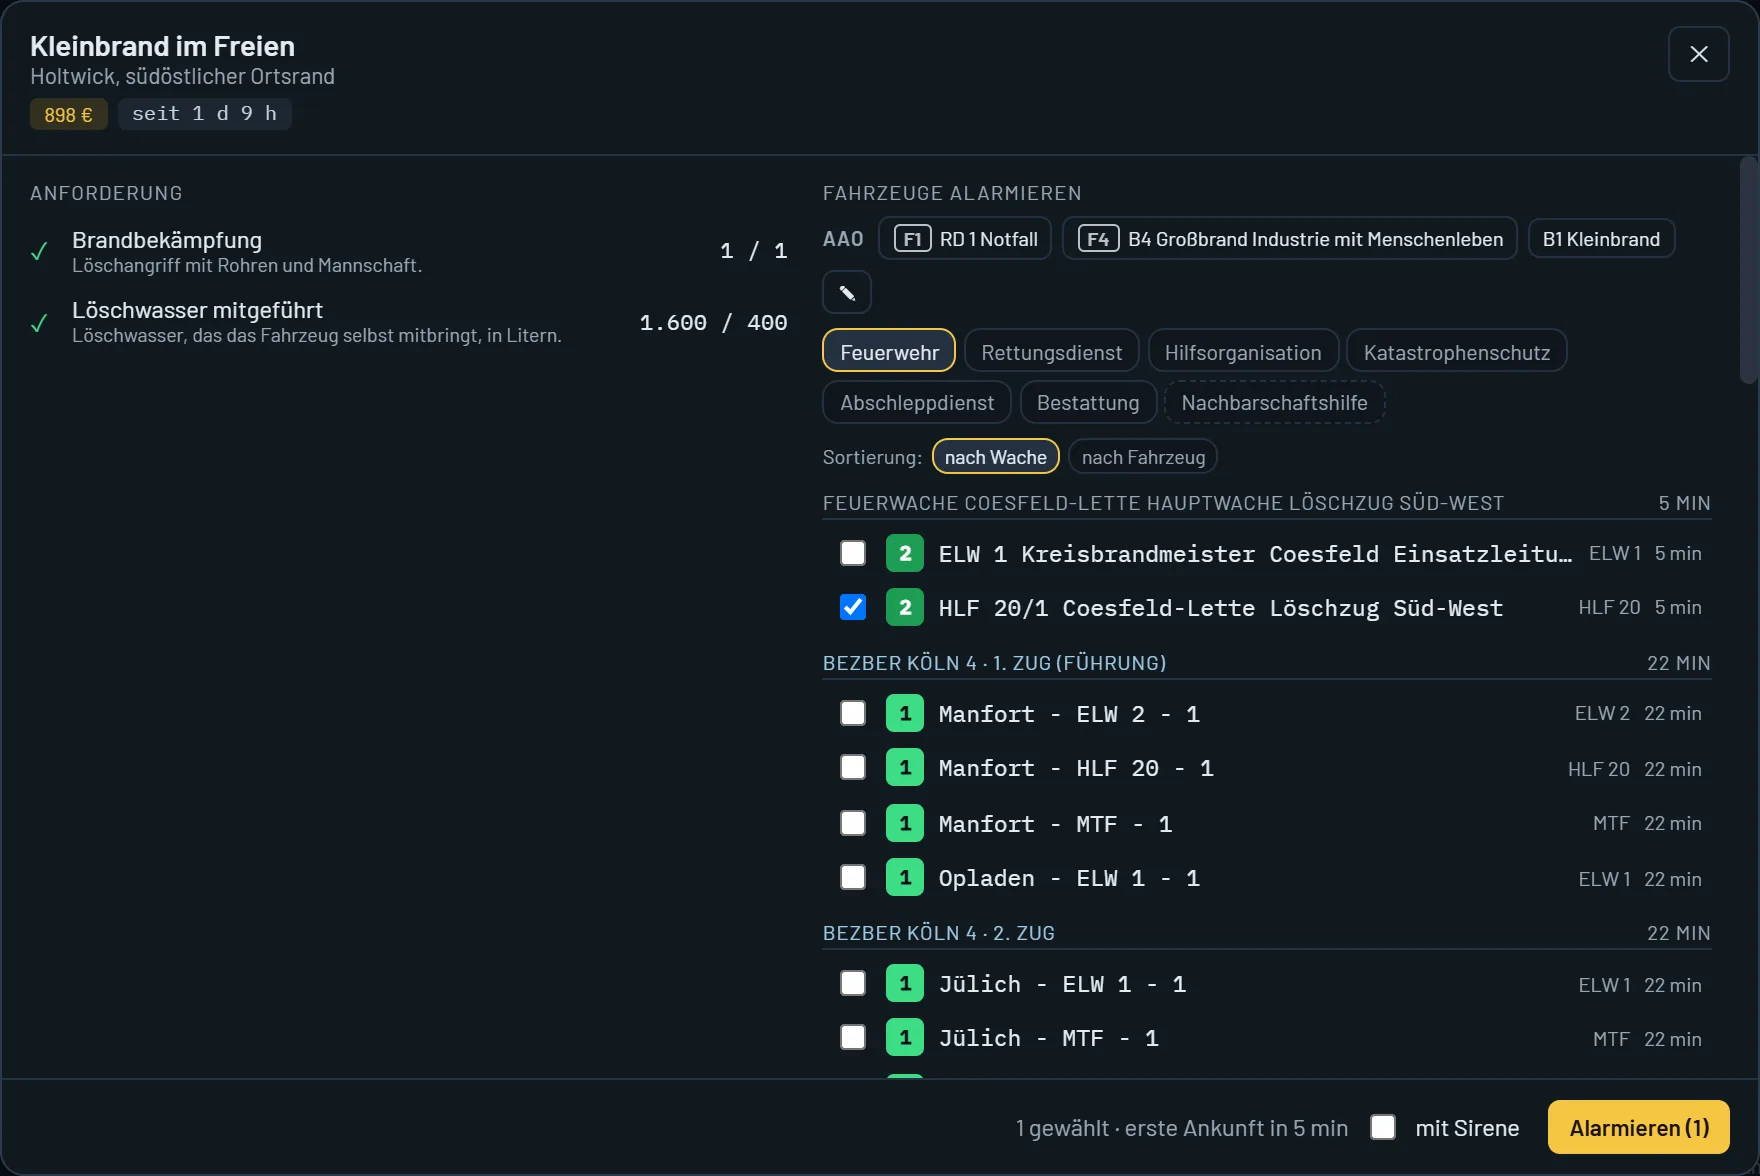Switch to the Rettungsdienst category tab
The width and height of the screenshot is (1760, 1176).
pos(1051,352)
